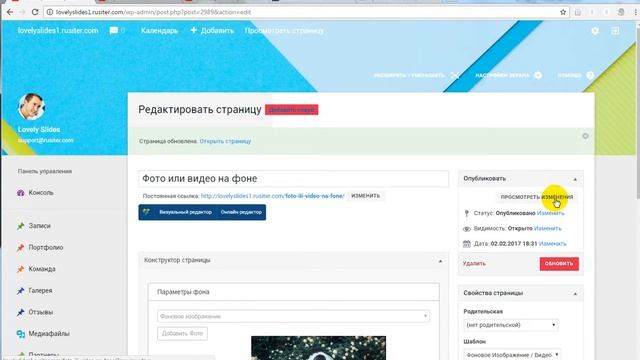
Task: Click the Видимость eye icon
Action: (467, 229)
